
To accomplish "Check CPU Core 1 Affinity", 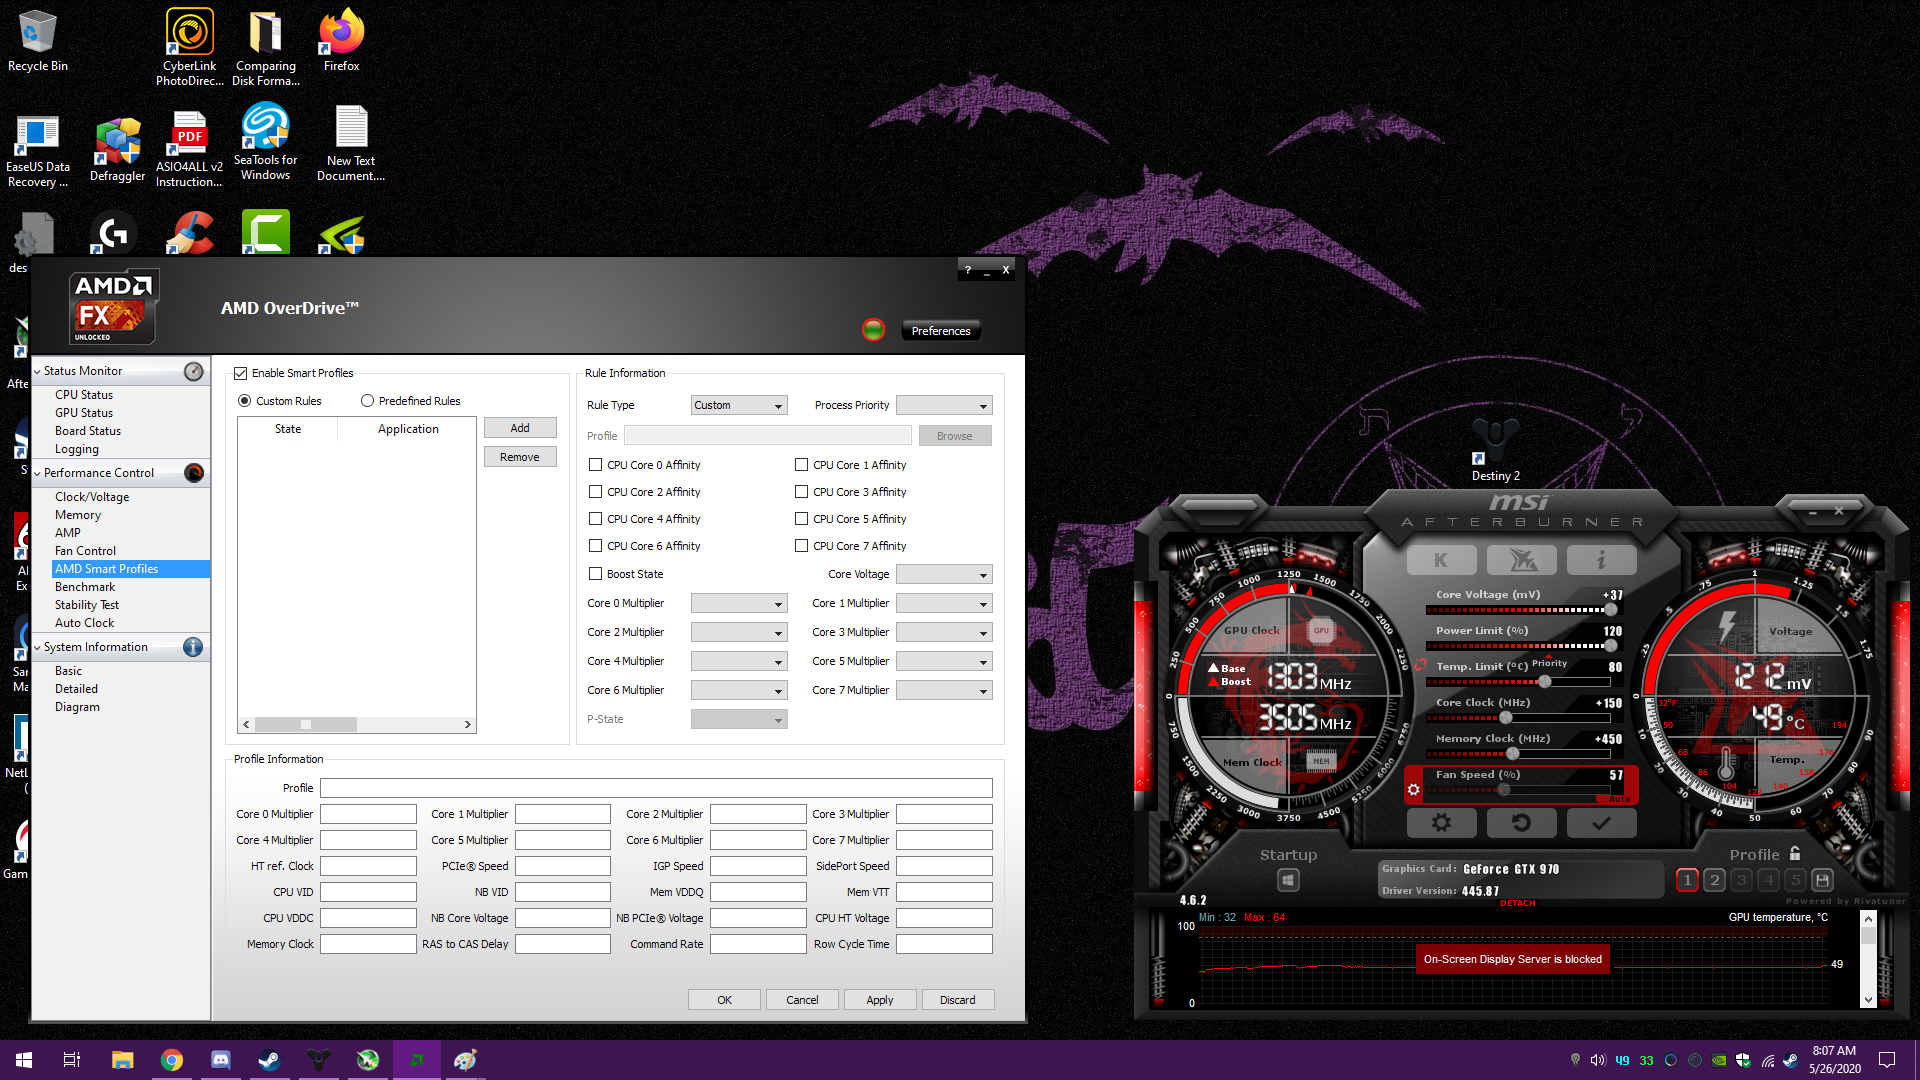I will tap(802, 465).
